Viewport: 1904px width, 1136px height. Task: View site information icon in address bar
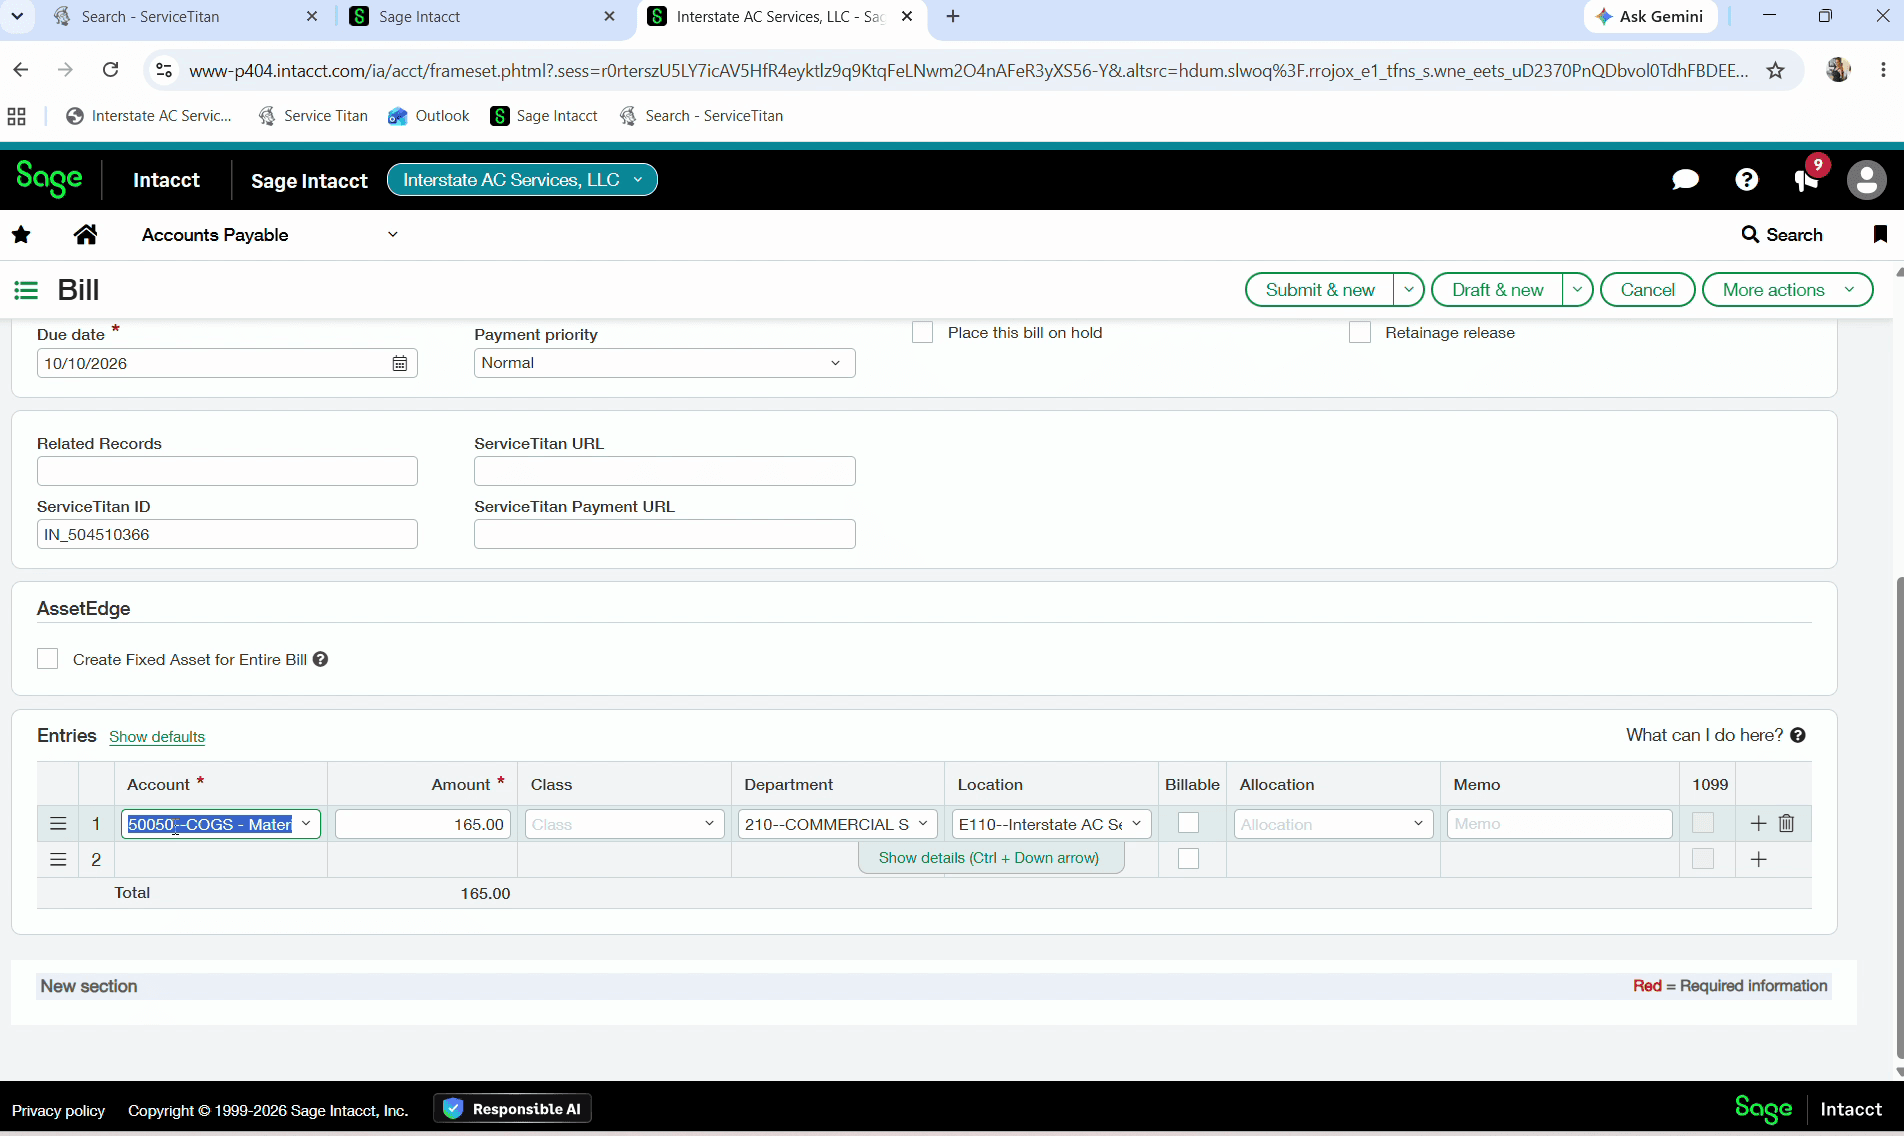[x=164, y=70]
